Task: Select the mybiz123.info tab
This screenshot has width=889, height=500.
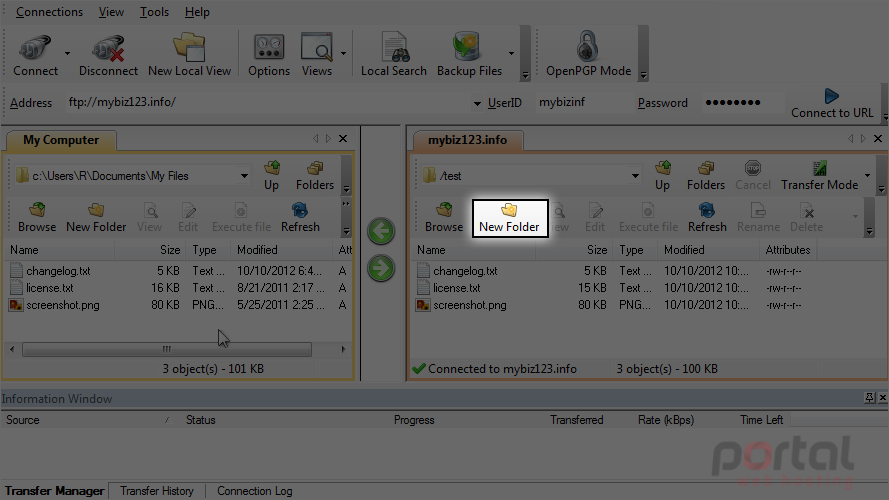Action: point(468,140)
